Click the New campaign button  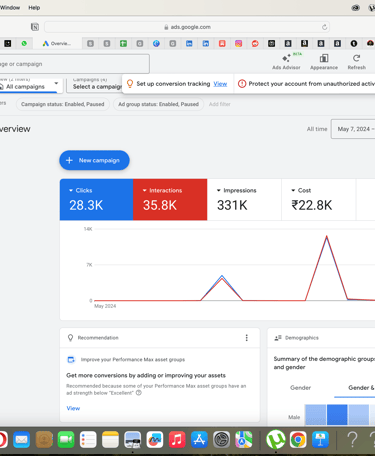pos(94,160)
